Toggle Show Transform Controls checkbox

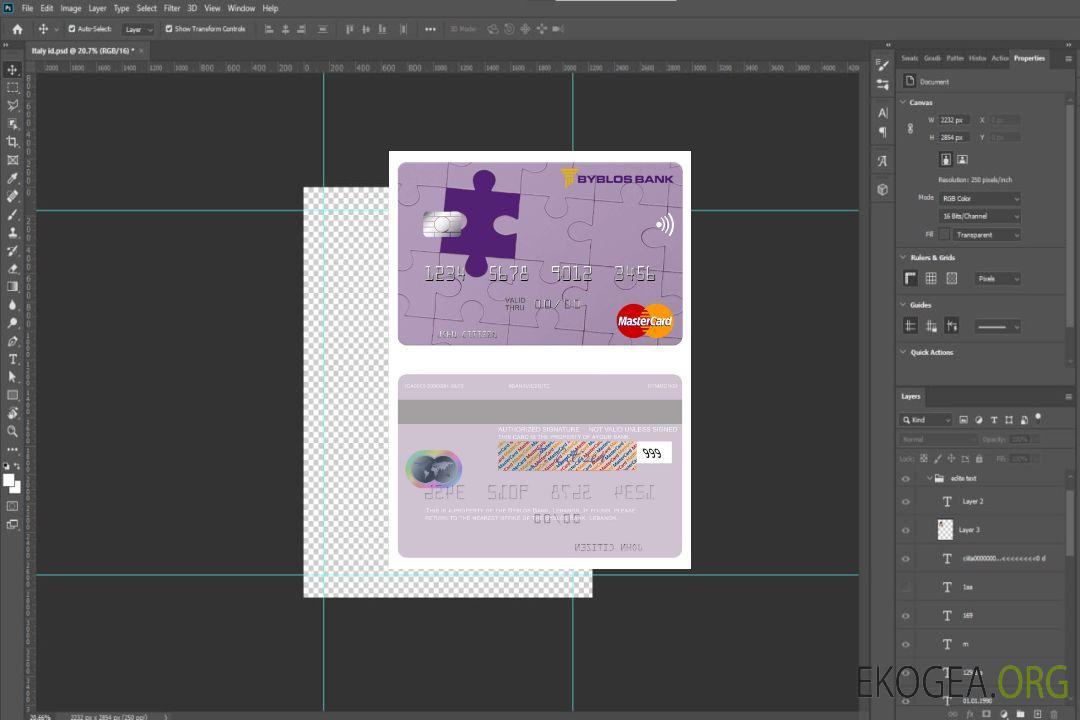(169, 29)
